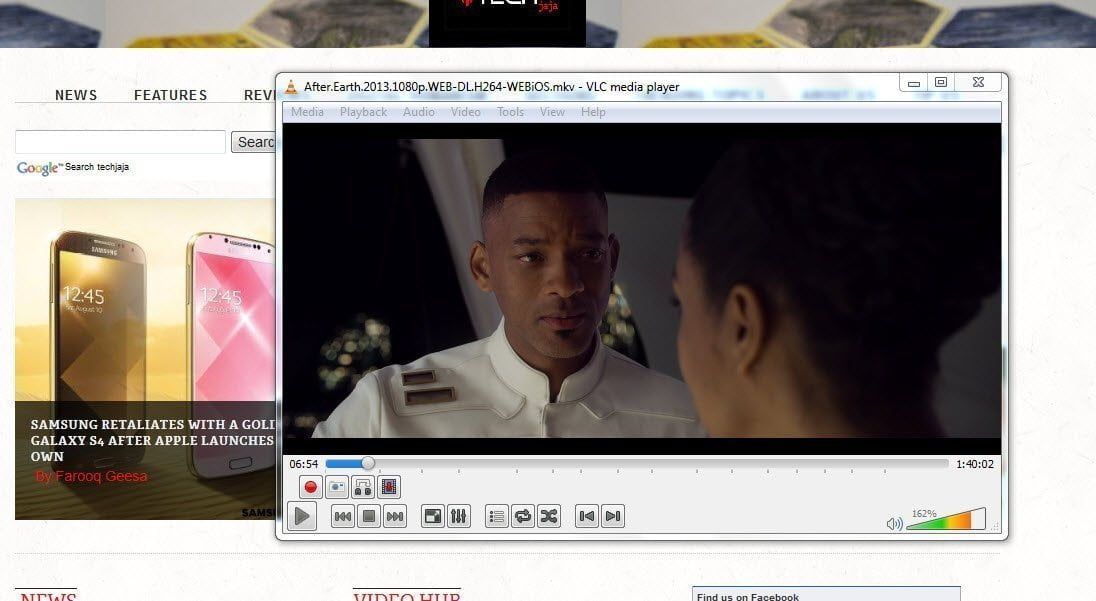Image resolution: width=1096 pixels, height=601 pixels.
Task: Click the A-B loop icon
Action: pos(363,487)
